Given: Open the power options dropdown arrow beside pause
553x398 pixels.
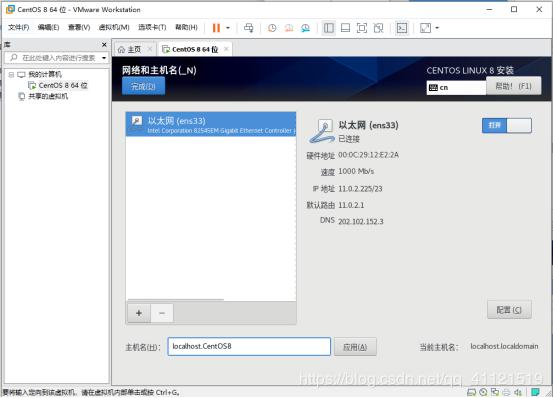Looking at the screenshot, I should point(228,28).
